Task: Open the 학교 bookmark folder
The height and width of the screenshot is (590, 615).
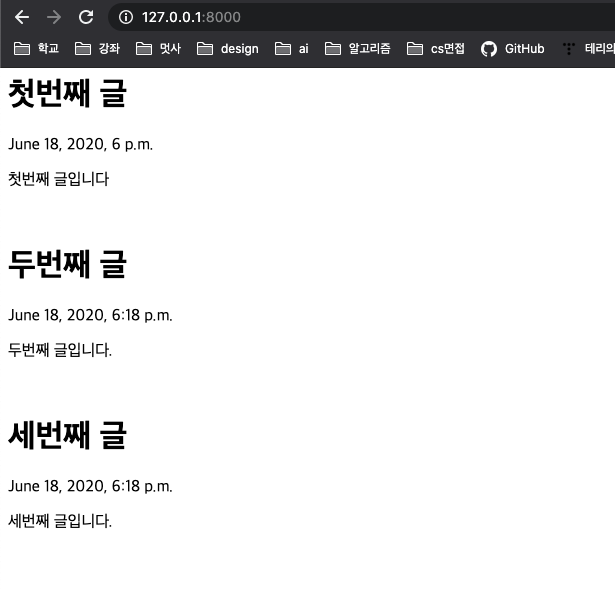Action: (36, 49)
